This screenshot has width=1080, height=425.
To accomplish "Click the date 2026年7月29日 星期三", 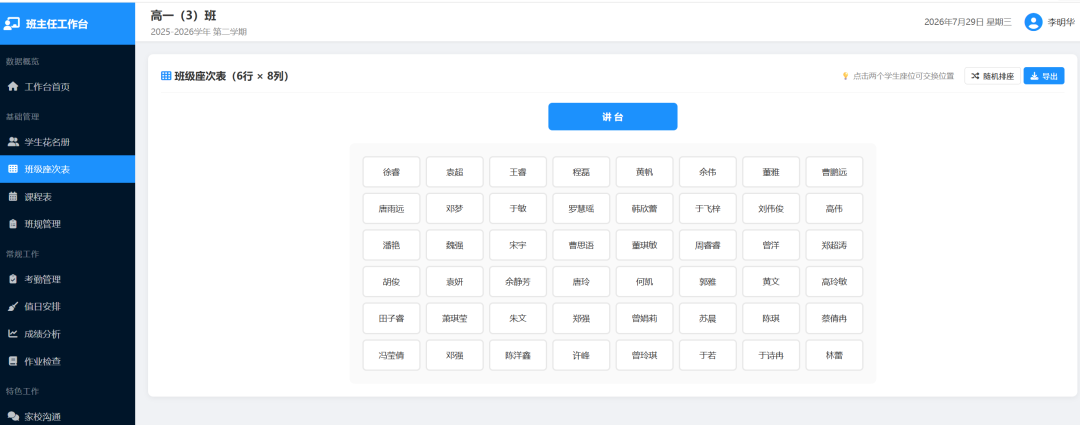I will [x=968, y=22].
